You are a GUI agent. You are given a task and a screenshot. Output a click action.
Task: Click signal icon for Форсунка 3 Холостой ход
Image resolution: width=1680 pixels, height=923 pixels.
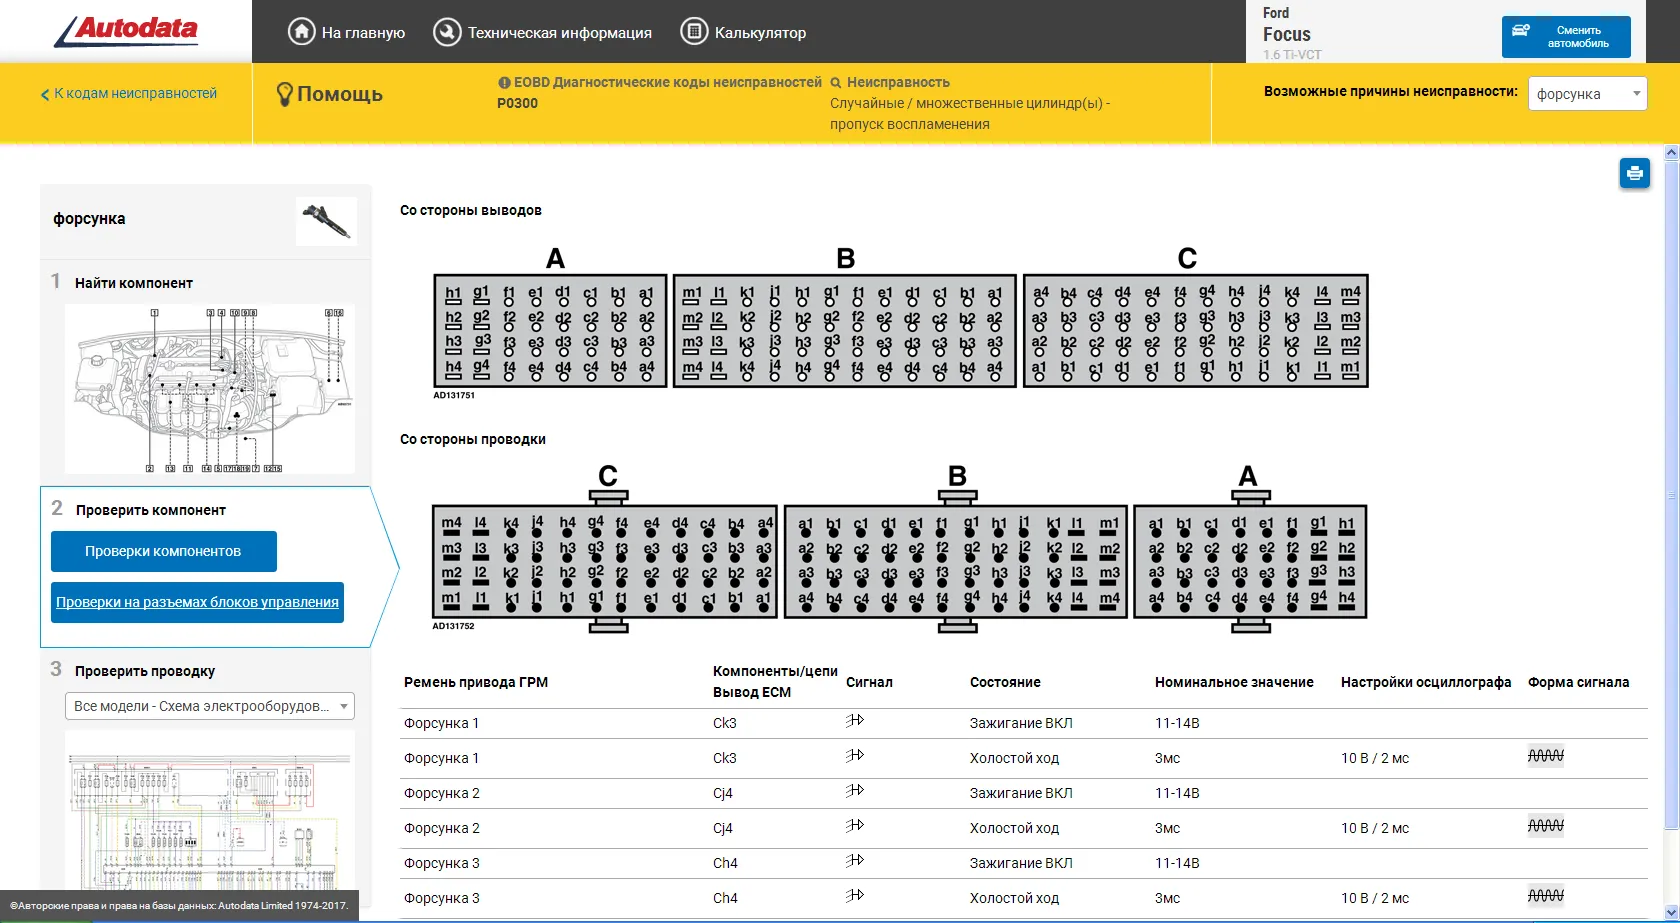point(855,896)
